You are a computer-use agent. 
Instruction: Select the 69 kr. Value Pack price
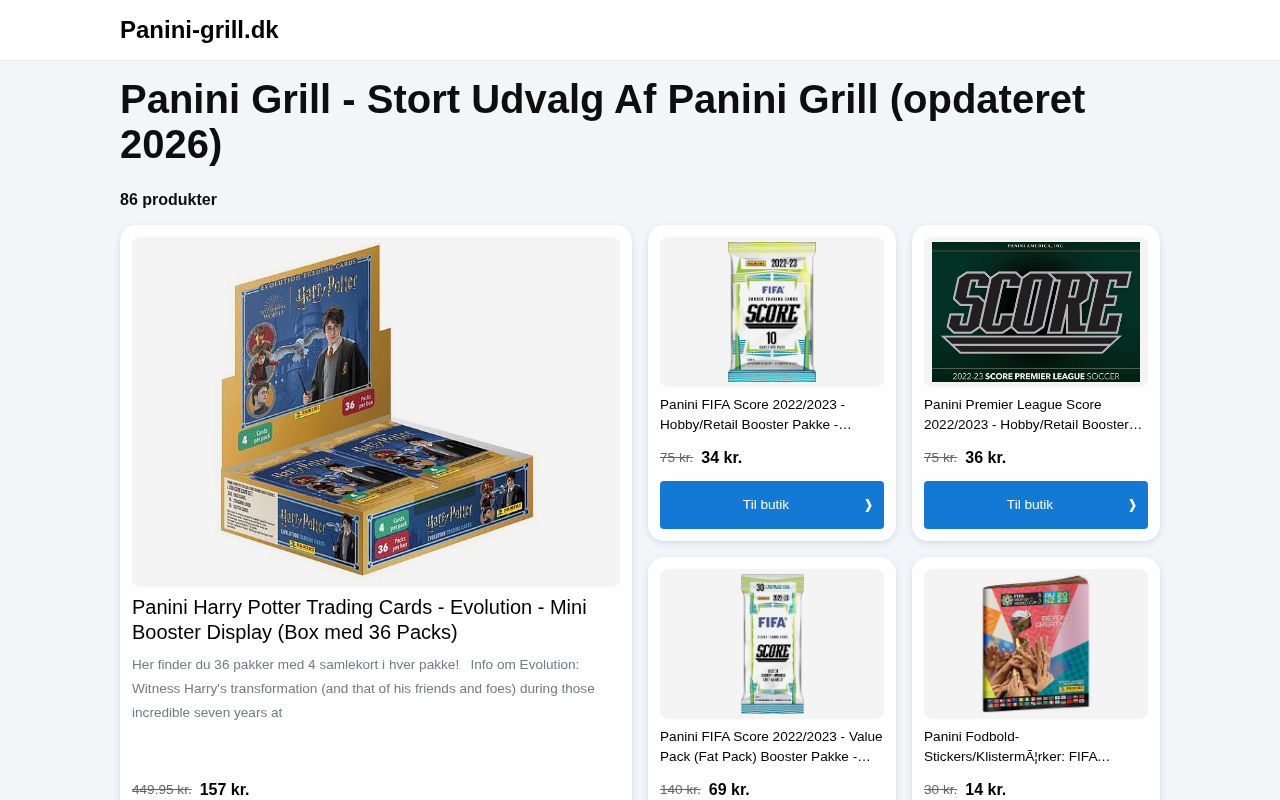pyautogui.click(x=730, y=790)
